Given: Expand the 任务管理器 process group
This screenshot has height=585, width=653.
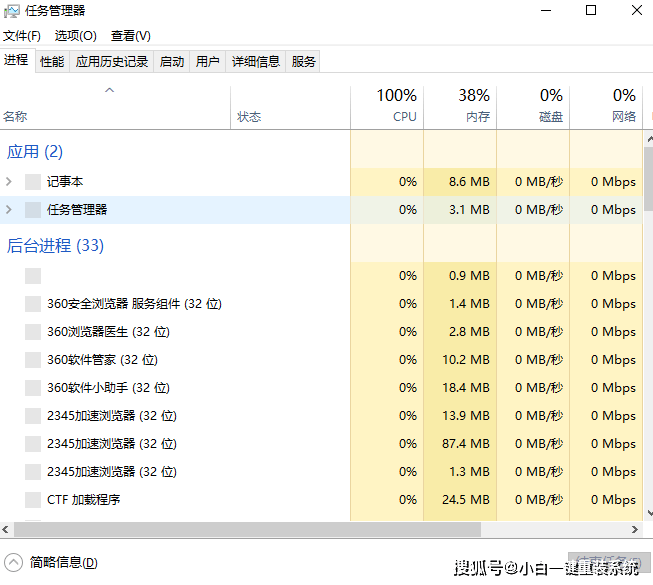Looking at the screenshot, I should (9, 209).
